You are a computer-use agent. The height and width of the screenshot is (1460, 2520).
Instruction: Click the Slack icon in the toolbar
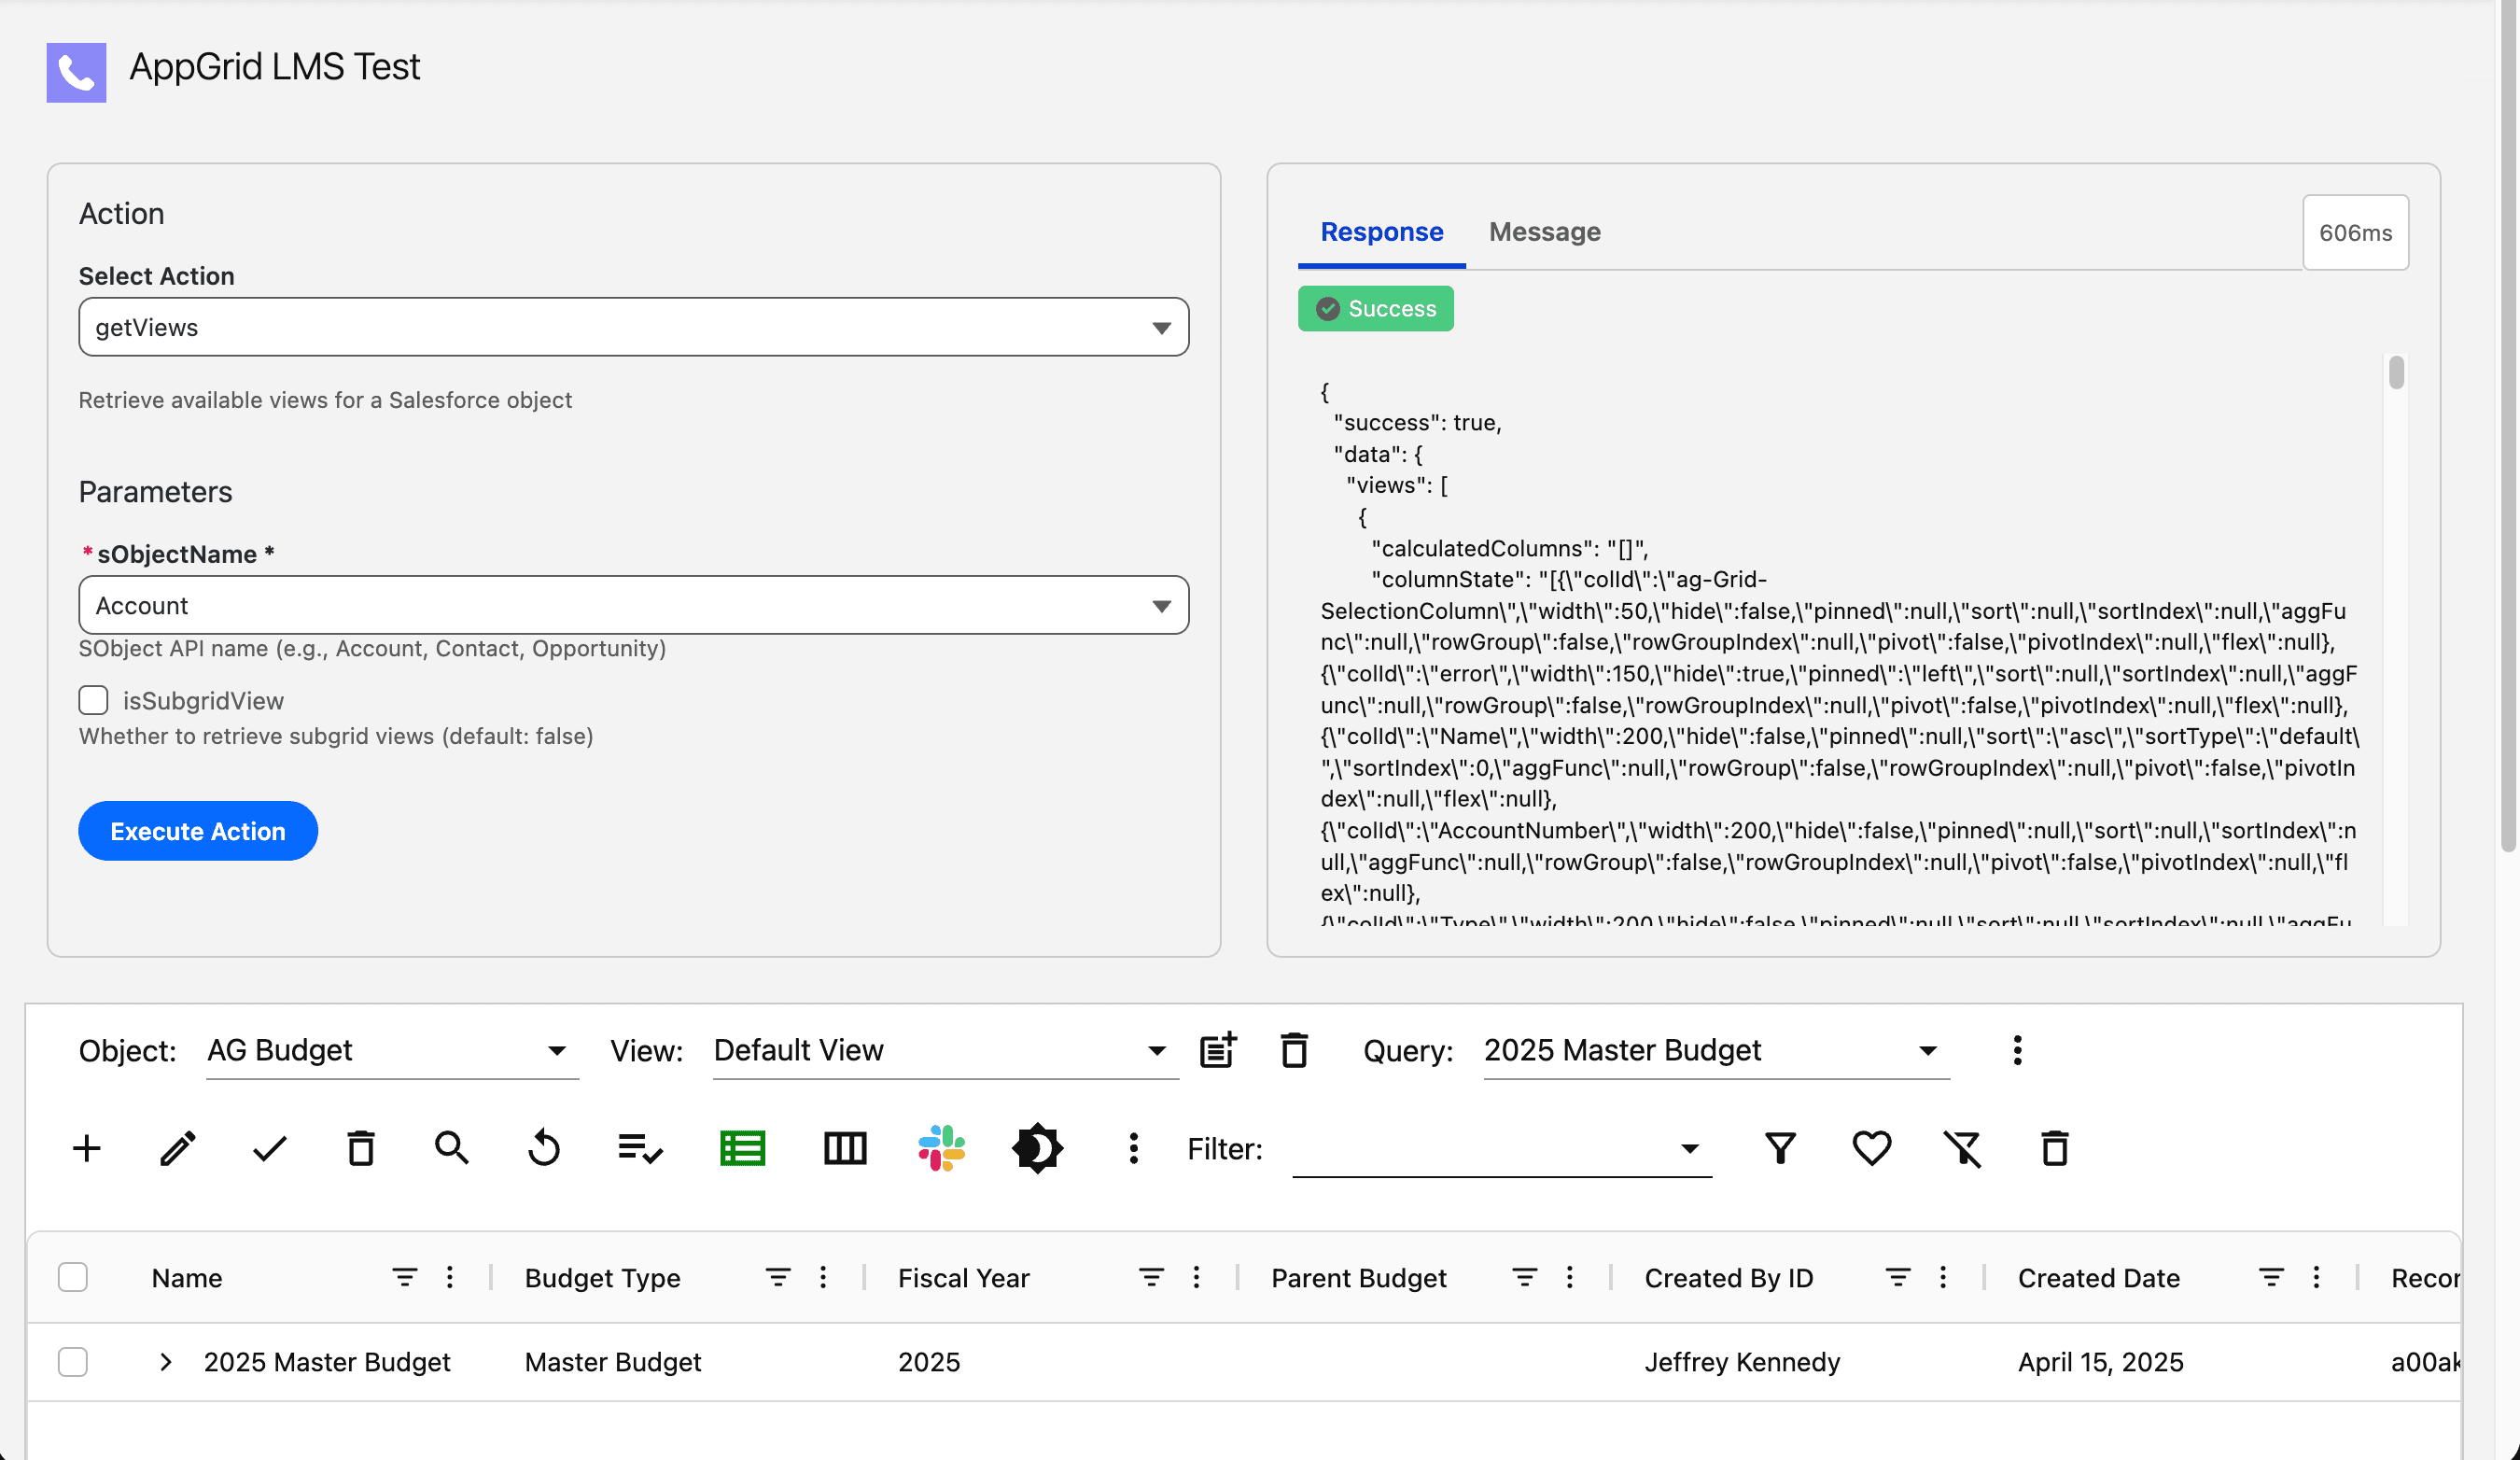point(941,1148)
